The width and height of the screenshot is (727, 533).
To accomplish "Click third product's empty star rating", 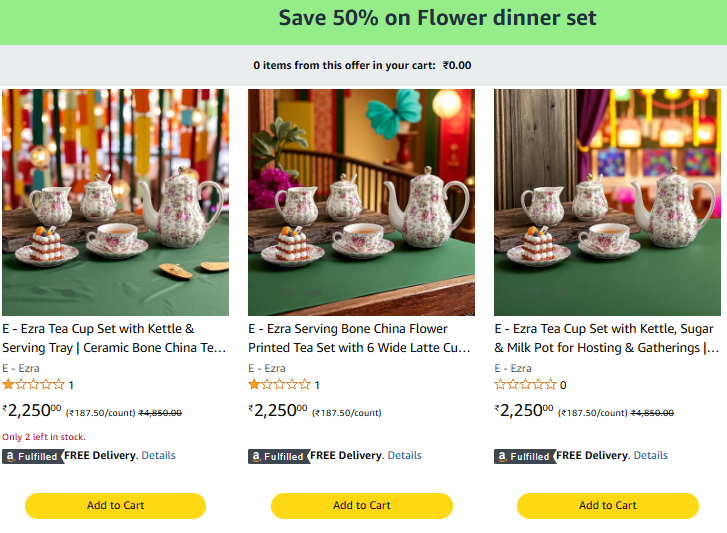I will click(525, 385).
